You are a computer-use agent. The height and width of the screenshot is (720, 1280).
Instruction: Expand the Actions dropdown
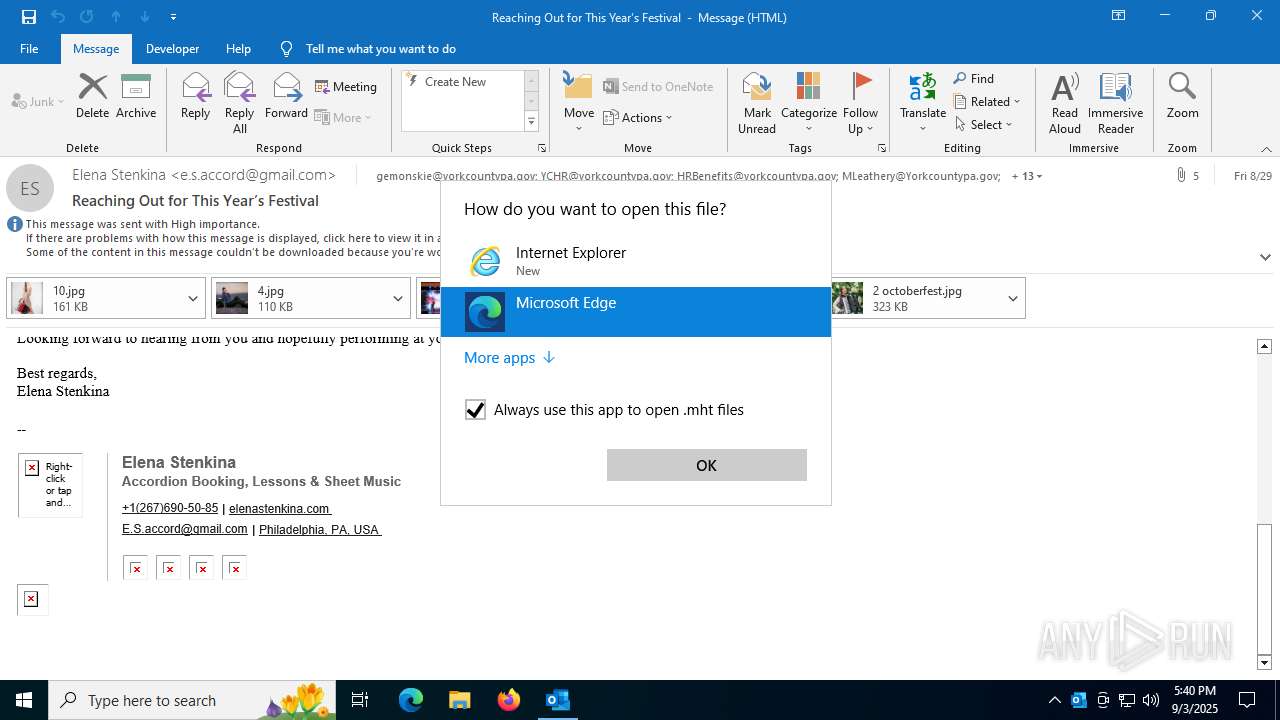click(638, 117)
